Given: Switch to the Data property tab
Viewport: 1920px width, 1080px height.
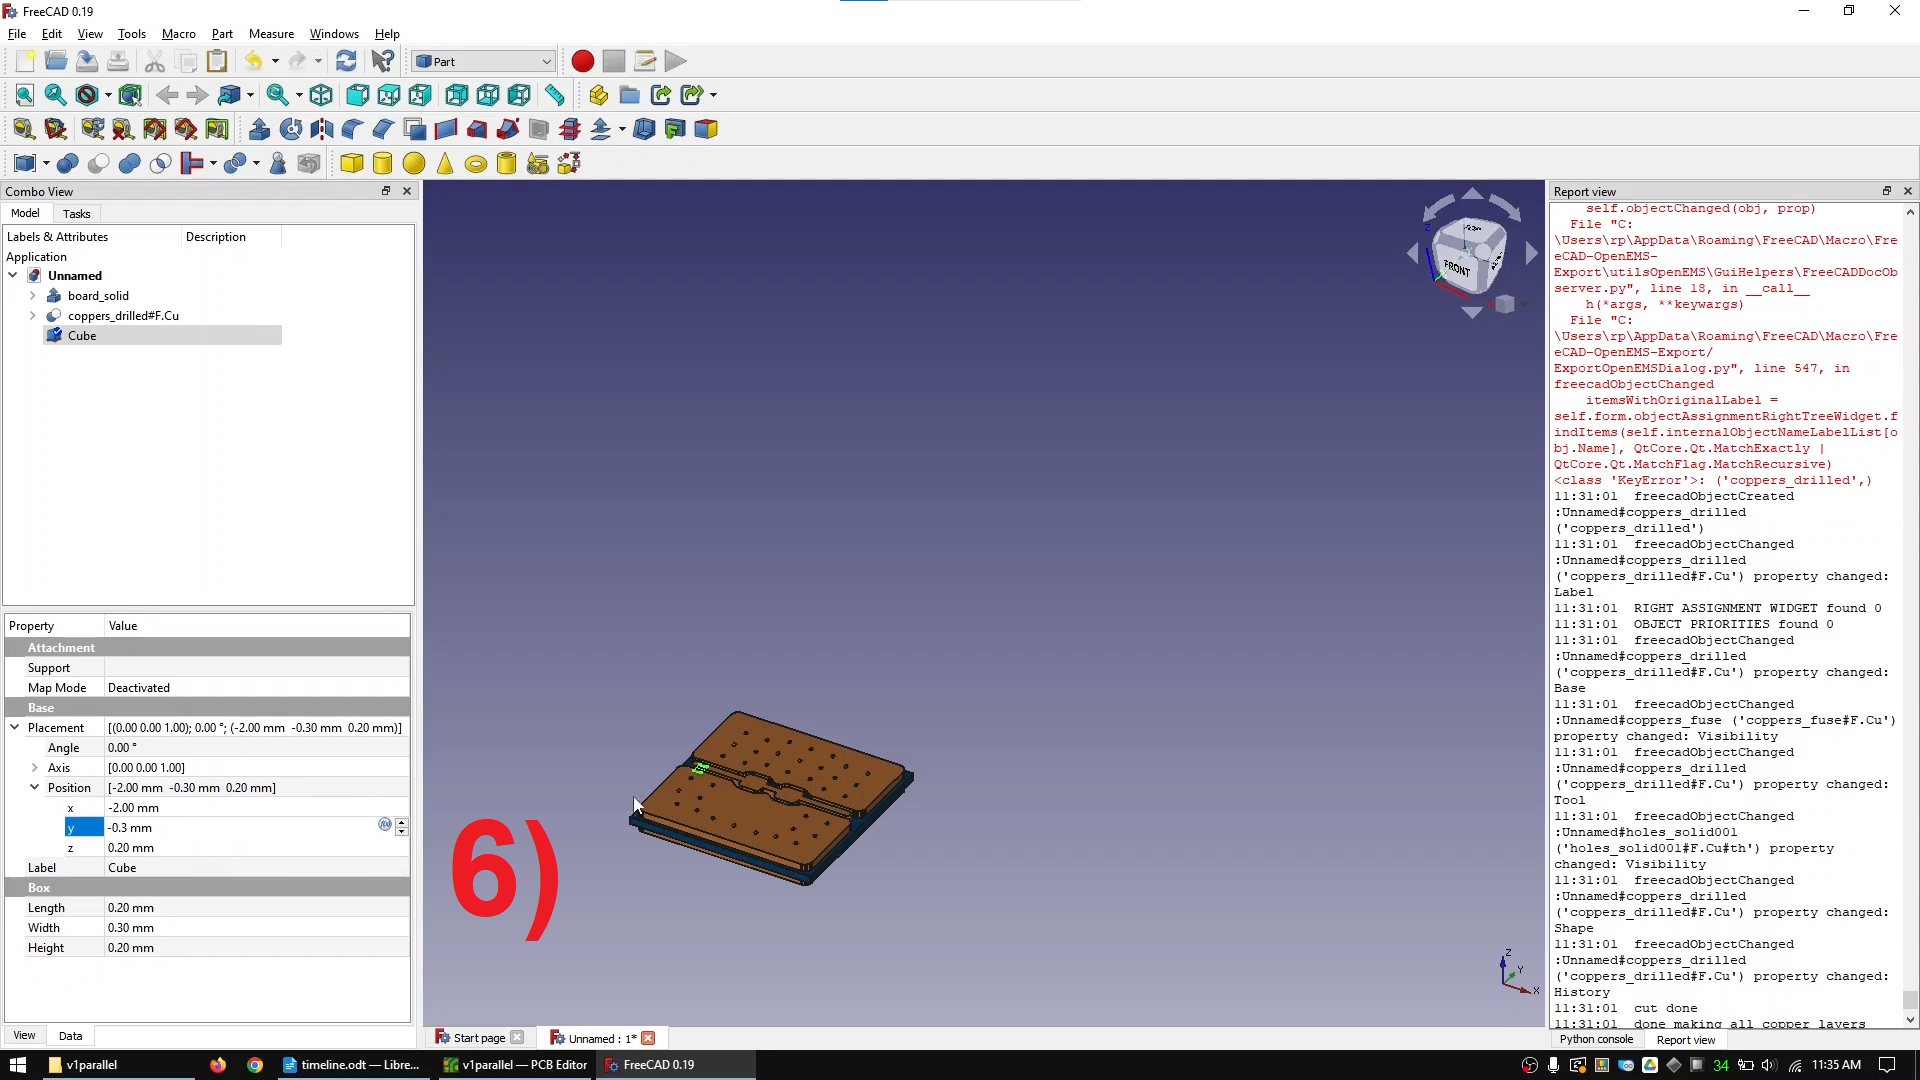Looking at the screenshot, I should click(70, 1036).
